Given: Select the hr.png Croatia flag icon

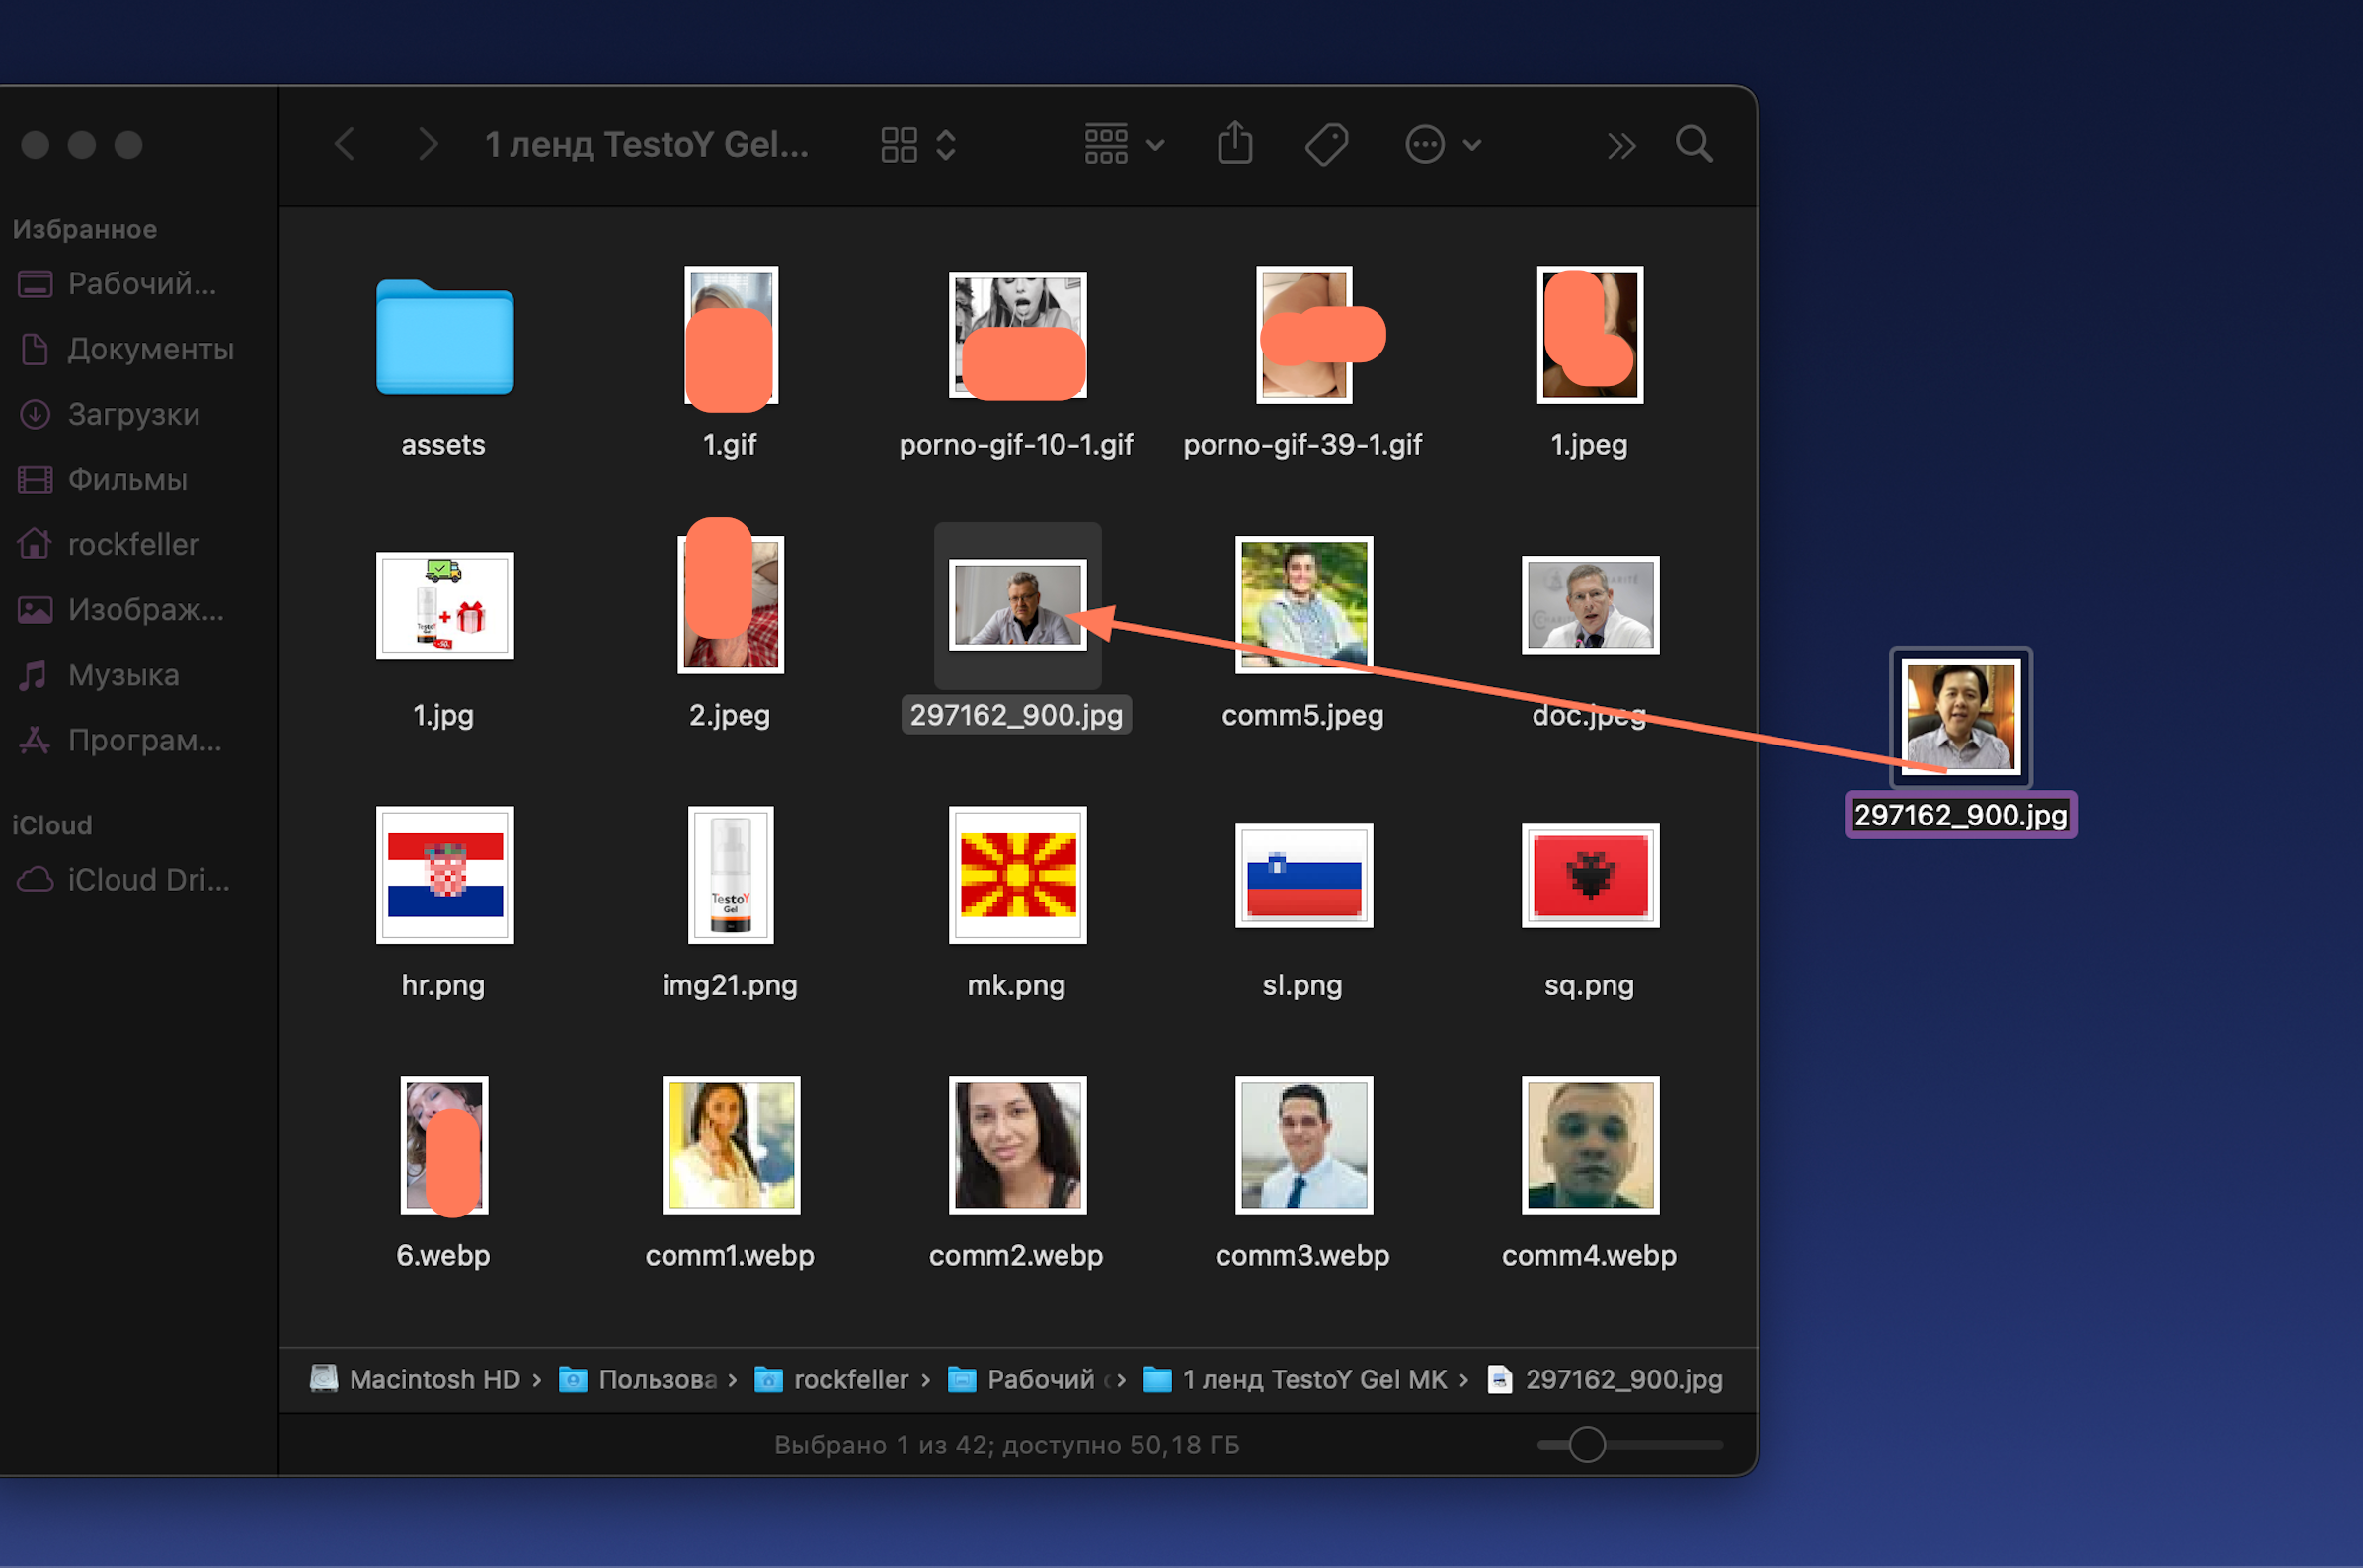Looking at the screenshot, I should (x=444, y=875).
